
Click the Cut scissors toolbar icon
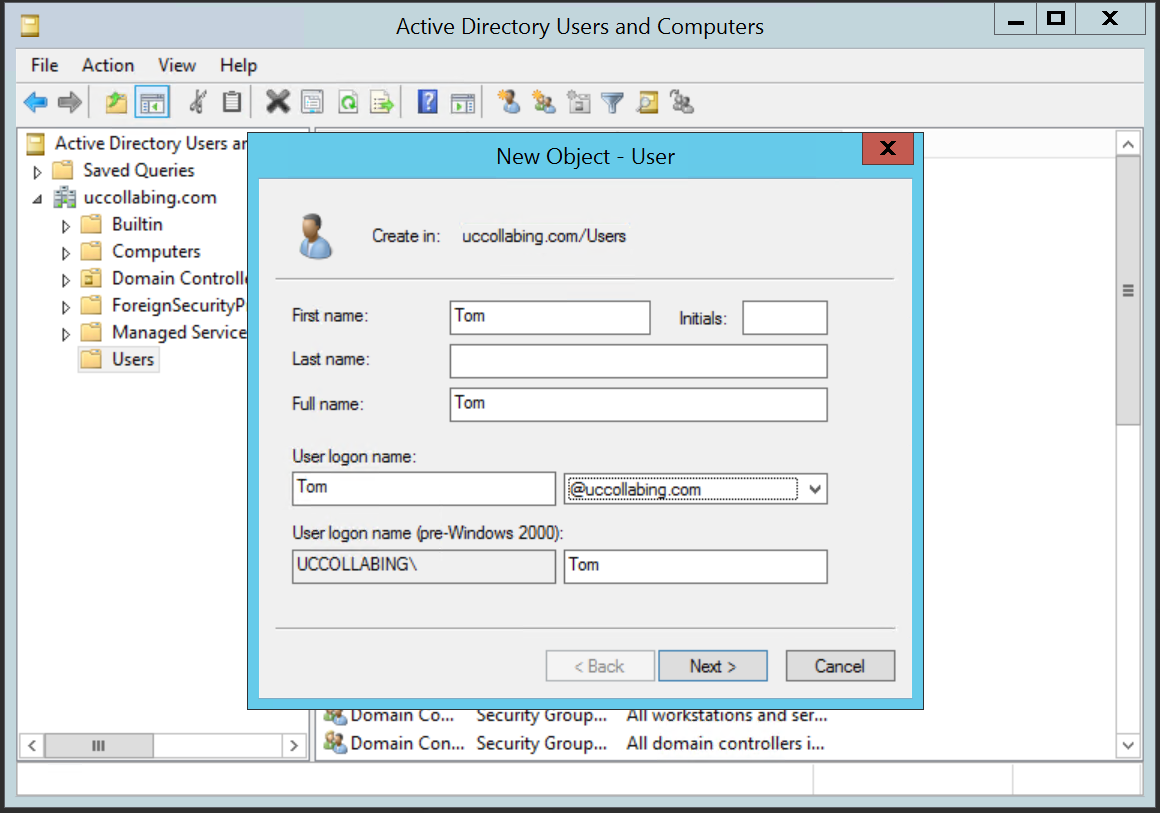coord(198,102)
